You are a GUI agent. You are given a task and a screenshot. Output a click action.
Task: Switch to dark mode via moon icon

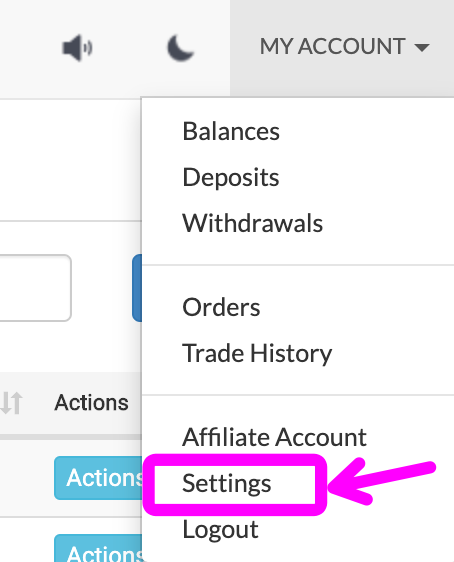point(181,48)
